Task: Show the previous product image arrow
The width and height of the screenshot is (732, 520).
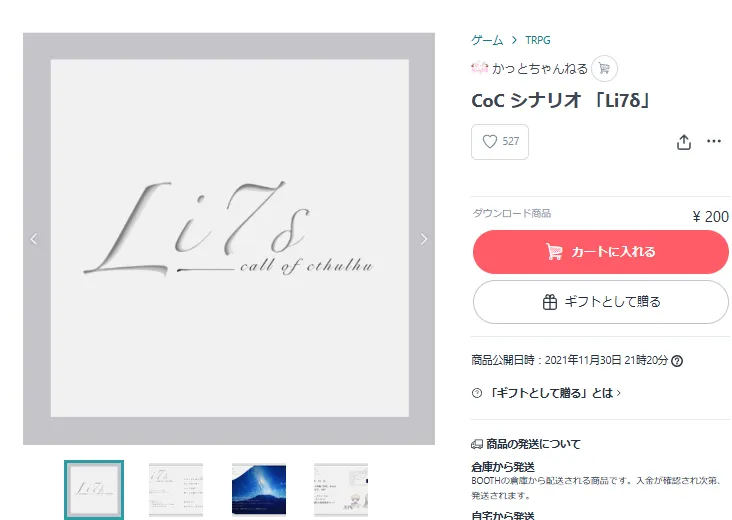Action: pos(34,239)
